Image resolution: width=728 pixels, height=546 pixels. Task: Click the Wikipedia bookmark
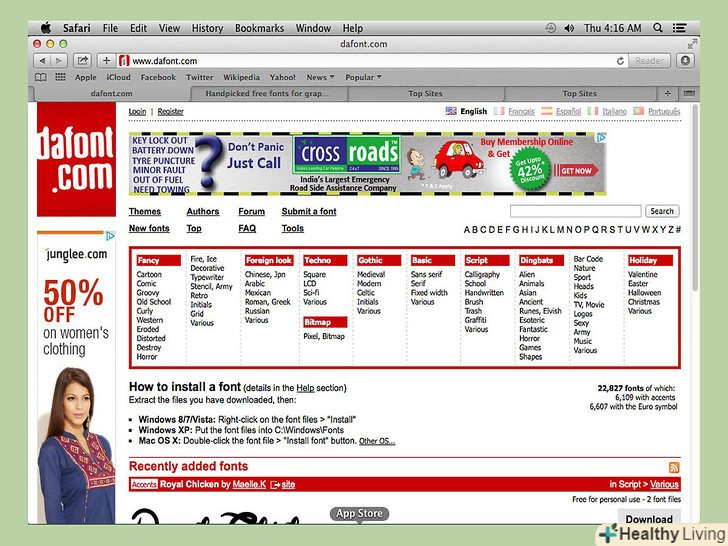point(241,78)
